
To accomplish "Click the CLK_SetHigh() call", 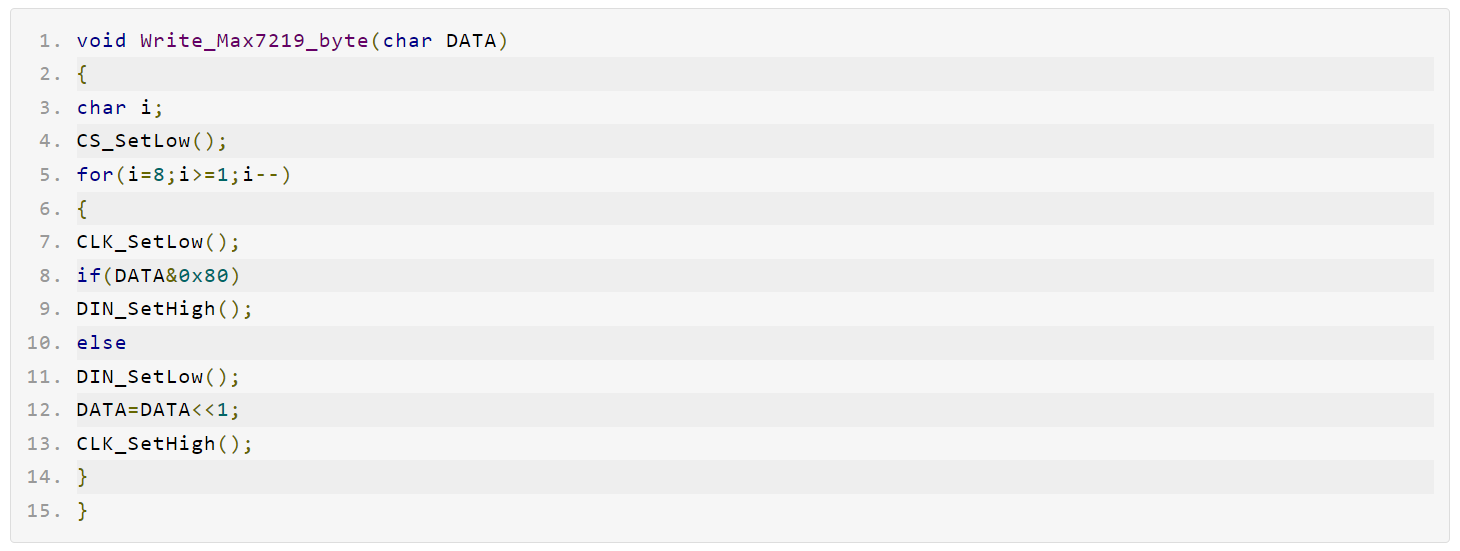I will click(x=165, y=444).
